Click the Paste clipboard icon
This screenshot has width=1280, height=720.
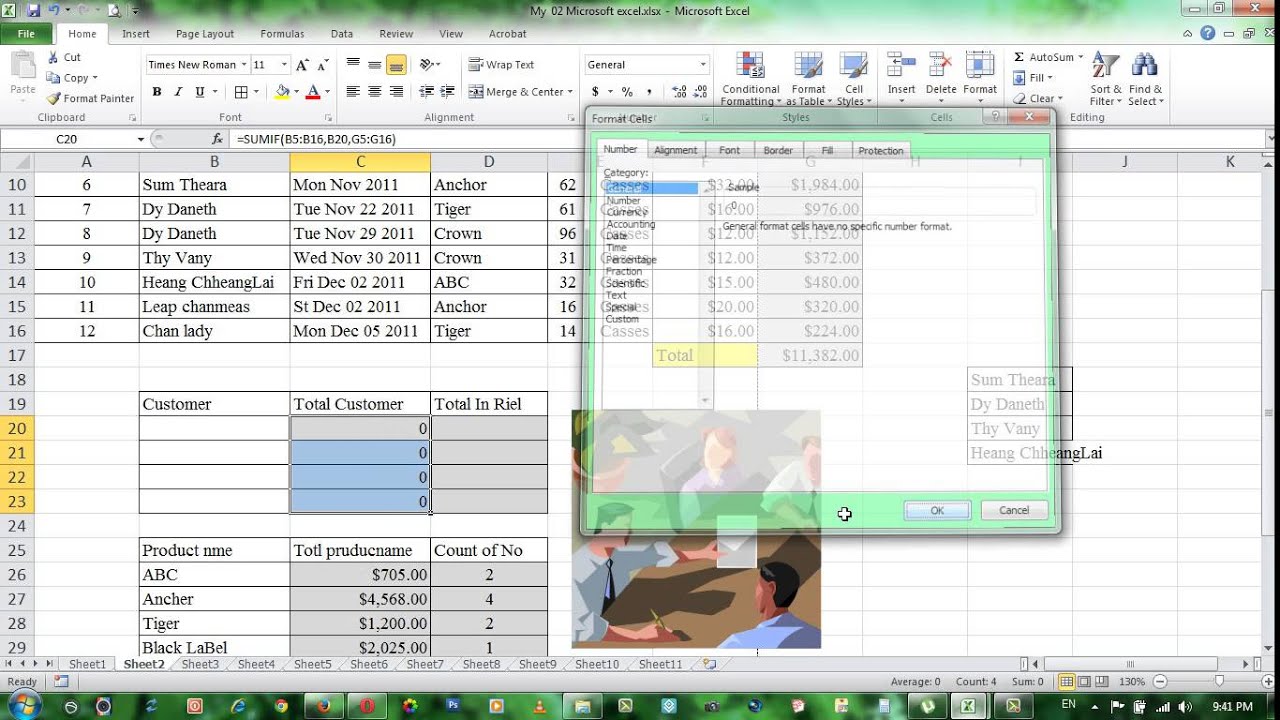22,65
